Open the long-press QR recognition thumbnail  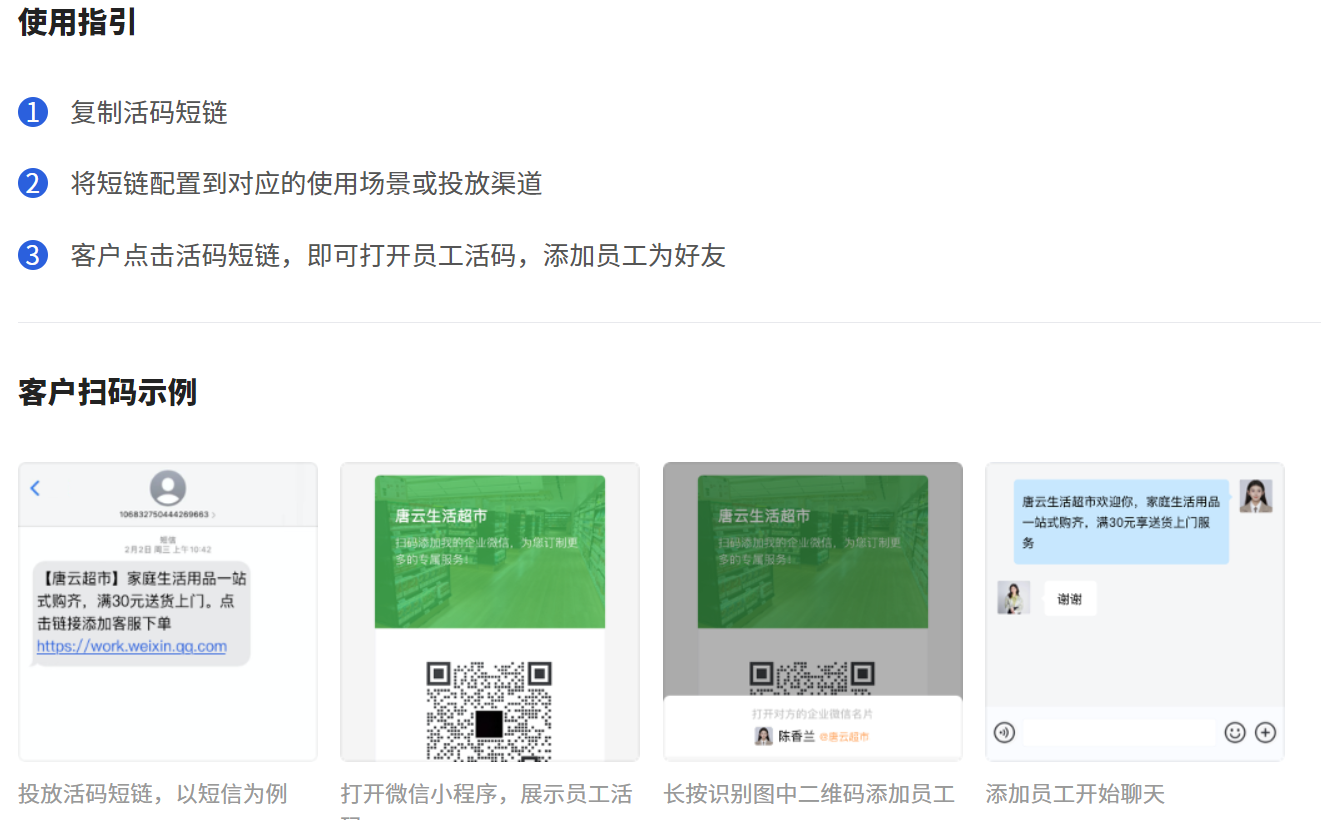pyautogui.click(x=813, y=611)
